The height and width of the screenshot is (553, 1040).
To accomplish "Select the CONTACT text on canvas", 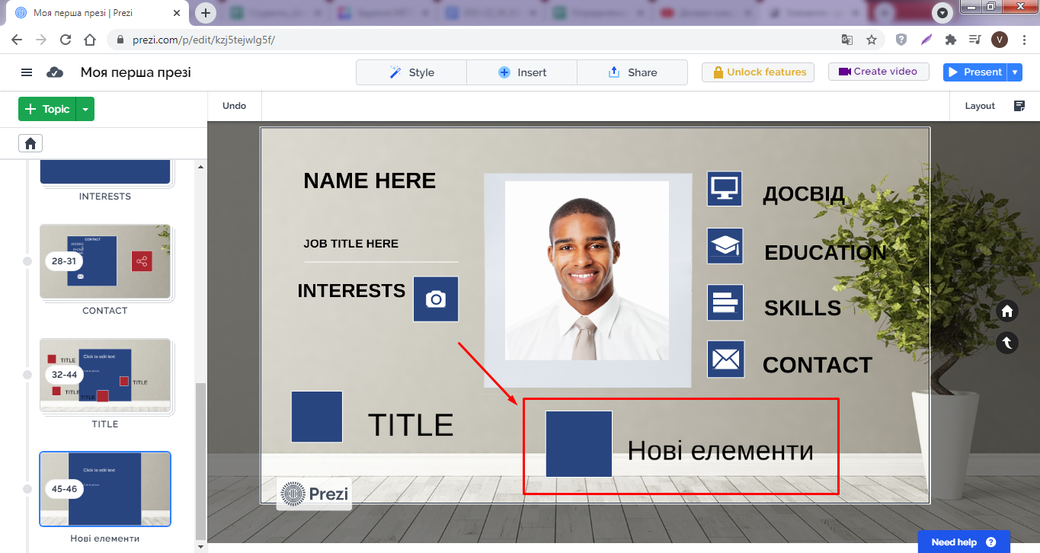I will [x=817, y=365].
